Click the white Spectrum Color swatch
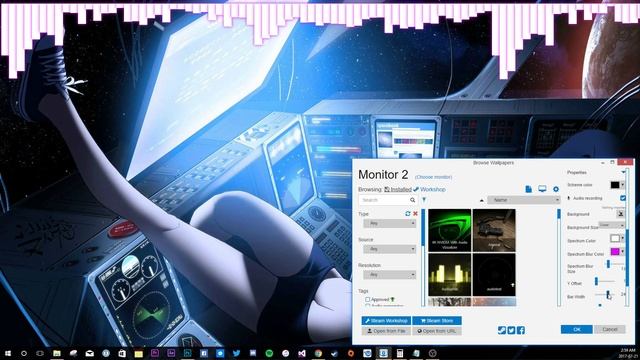The height and width of the screenshot is (360, 640). click(x=615, y=238)
